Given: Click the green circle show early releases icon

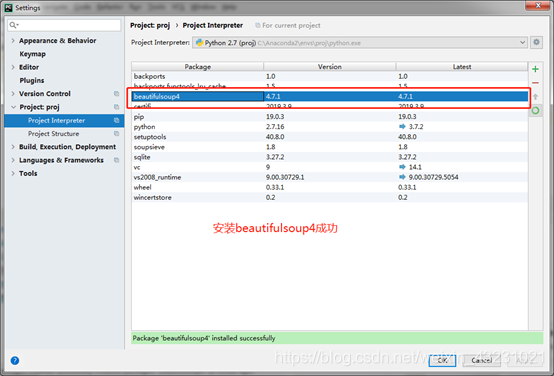Looking at the screenshot, I should [535, 111].
